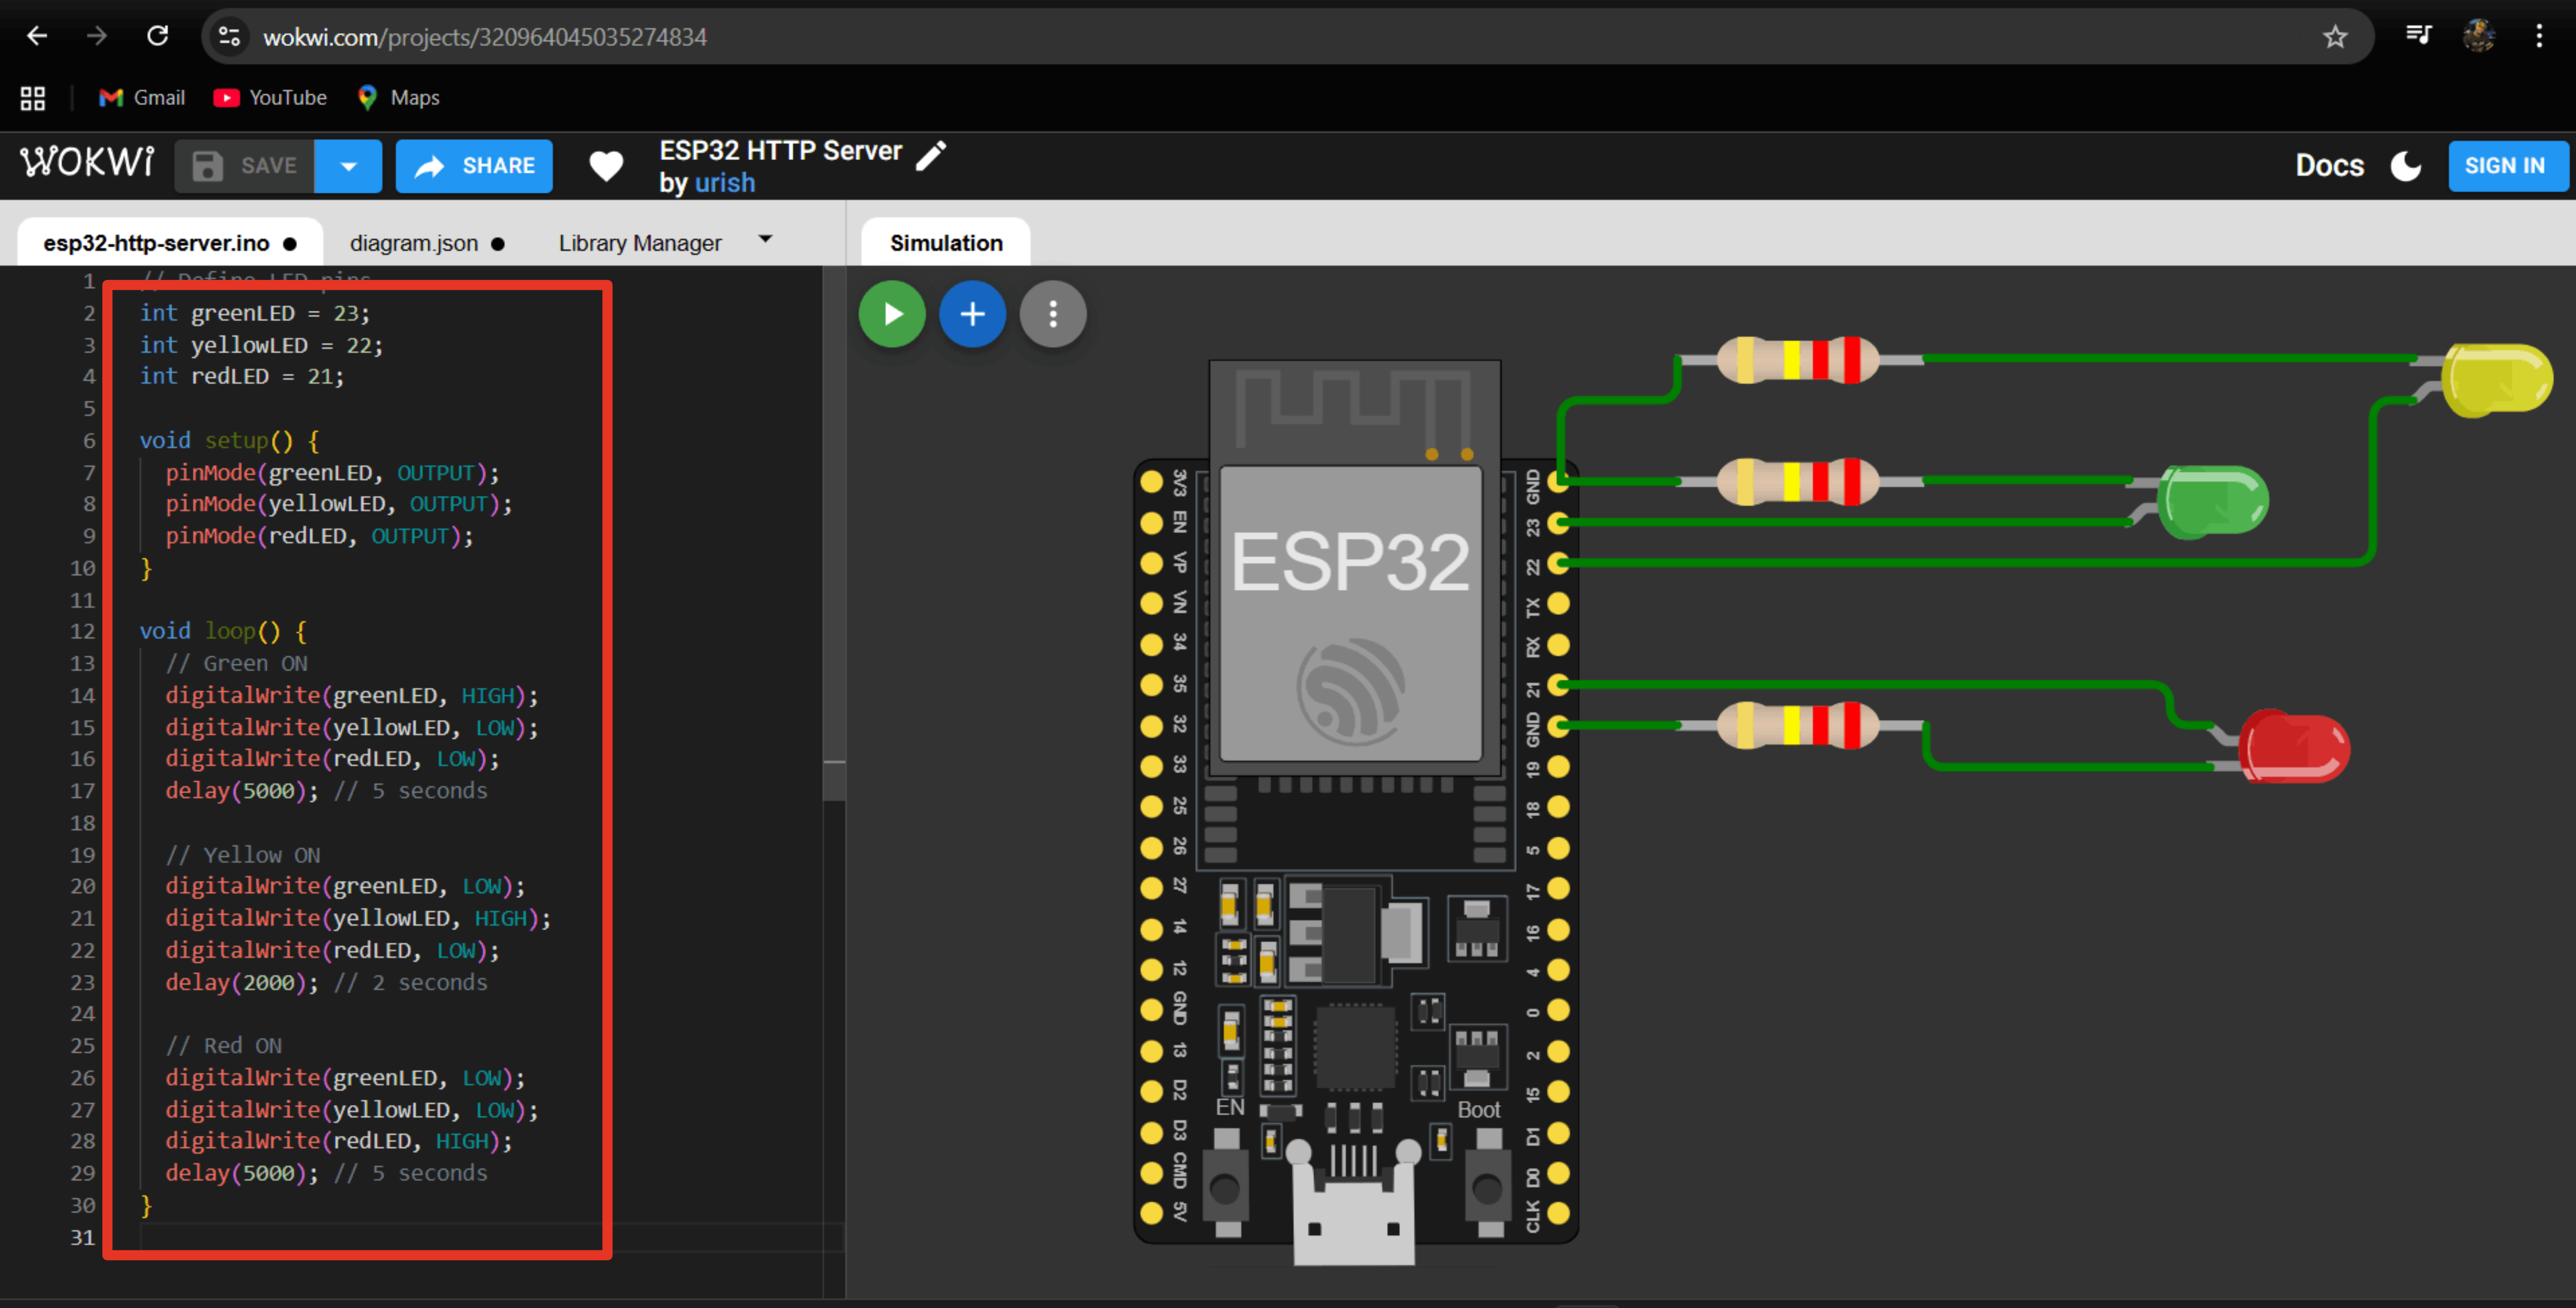Edit the project title with pencil icon
The height and width of the screenshot is (1308, 2576).
point(931,155)
